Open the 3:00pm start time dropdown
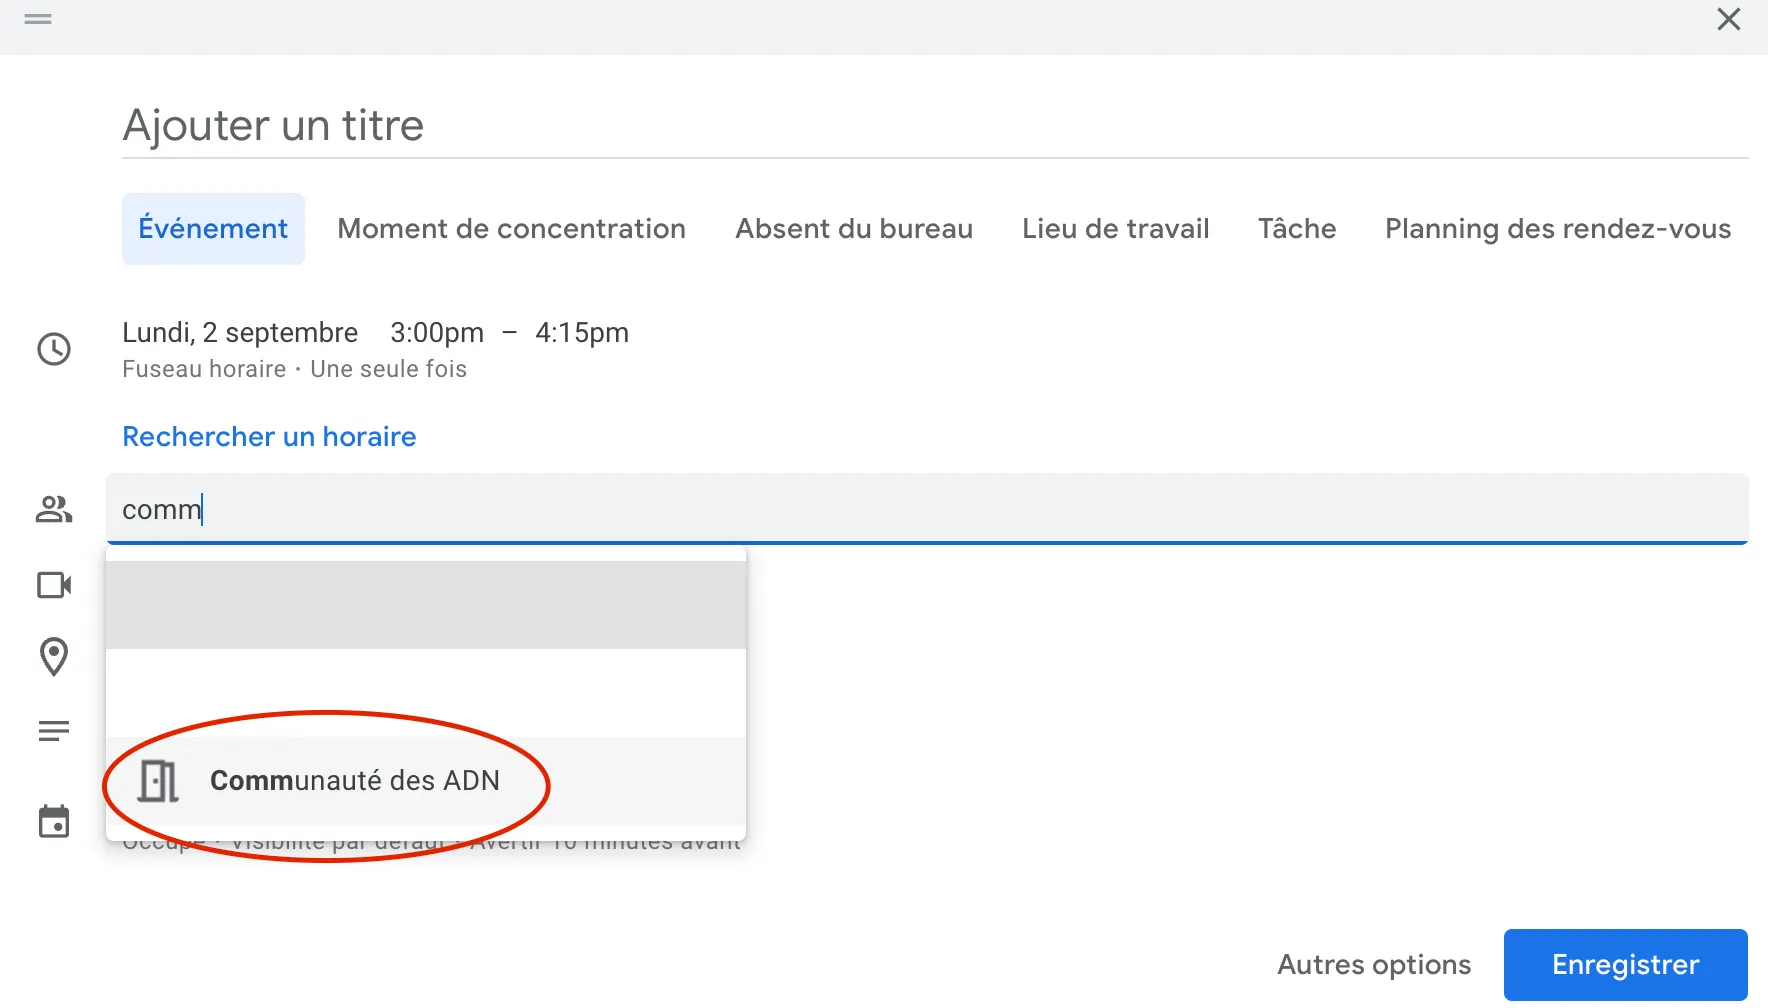1768x1008 pixels. pyautogui.click(x=437, y=332)
